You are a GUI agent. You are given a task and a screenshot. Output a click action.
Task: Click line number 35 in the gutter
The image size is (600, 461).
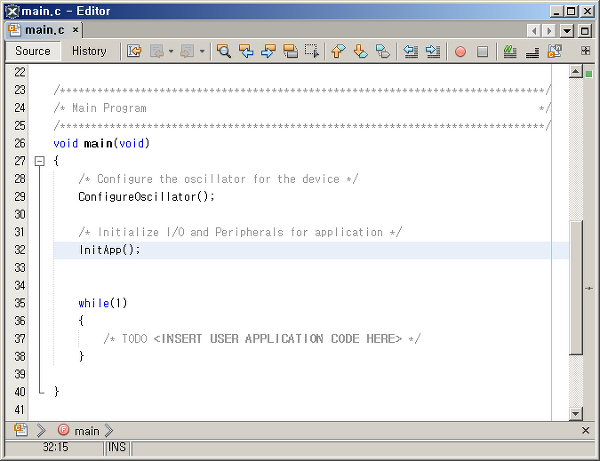[x=20, y=303]
